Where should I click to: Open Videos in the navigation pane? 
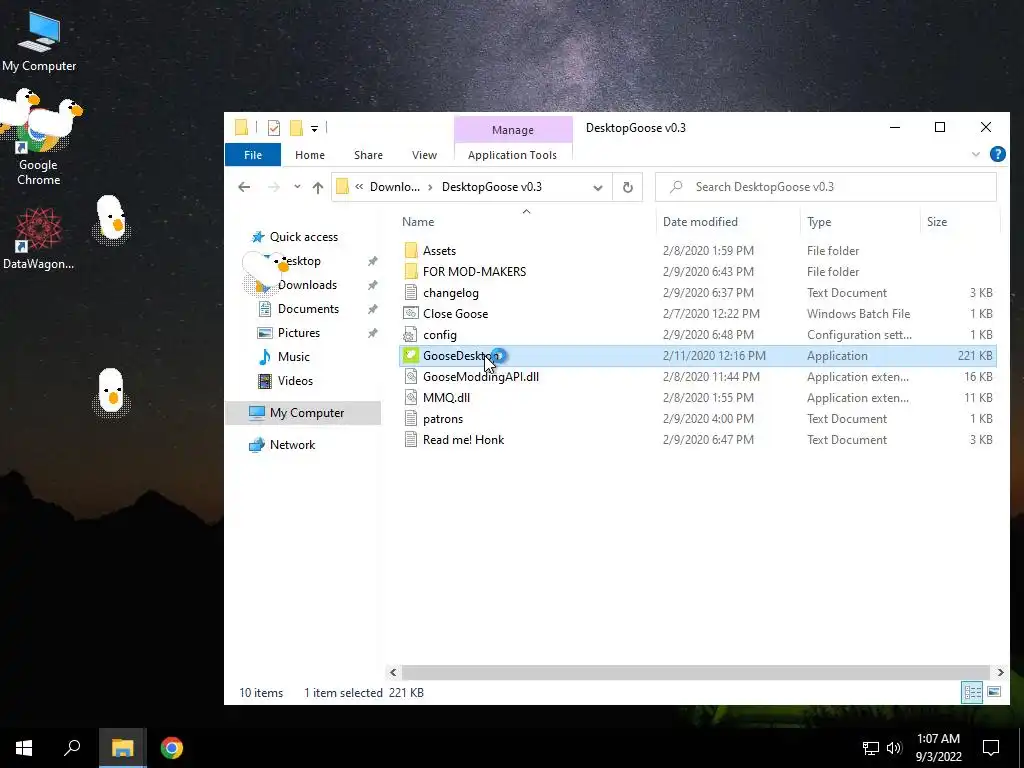tap(295, 381)
